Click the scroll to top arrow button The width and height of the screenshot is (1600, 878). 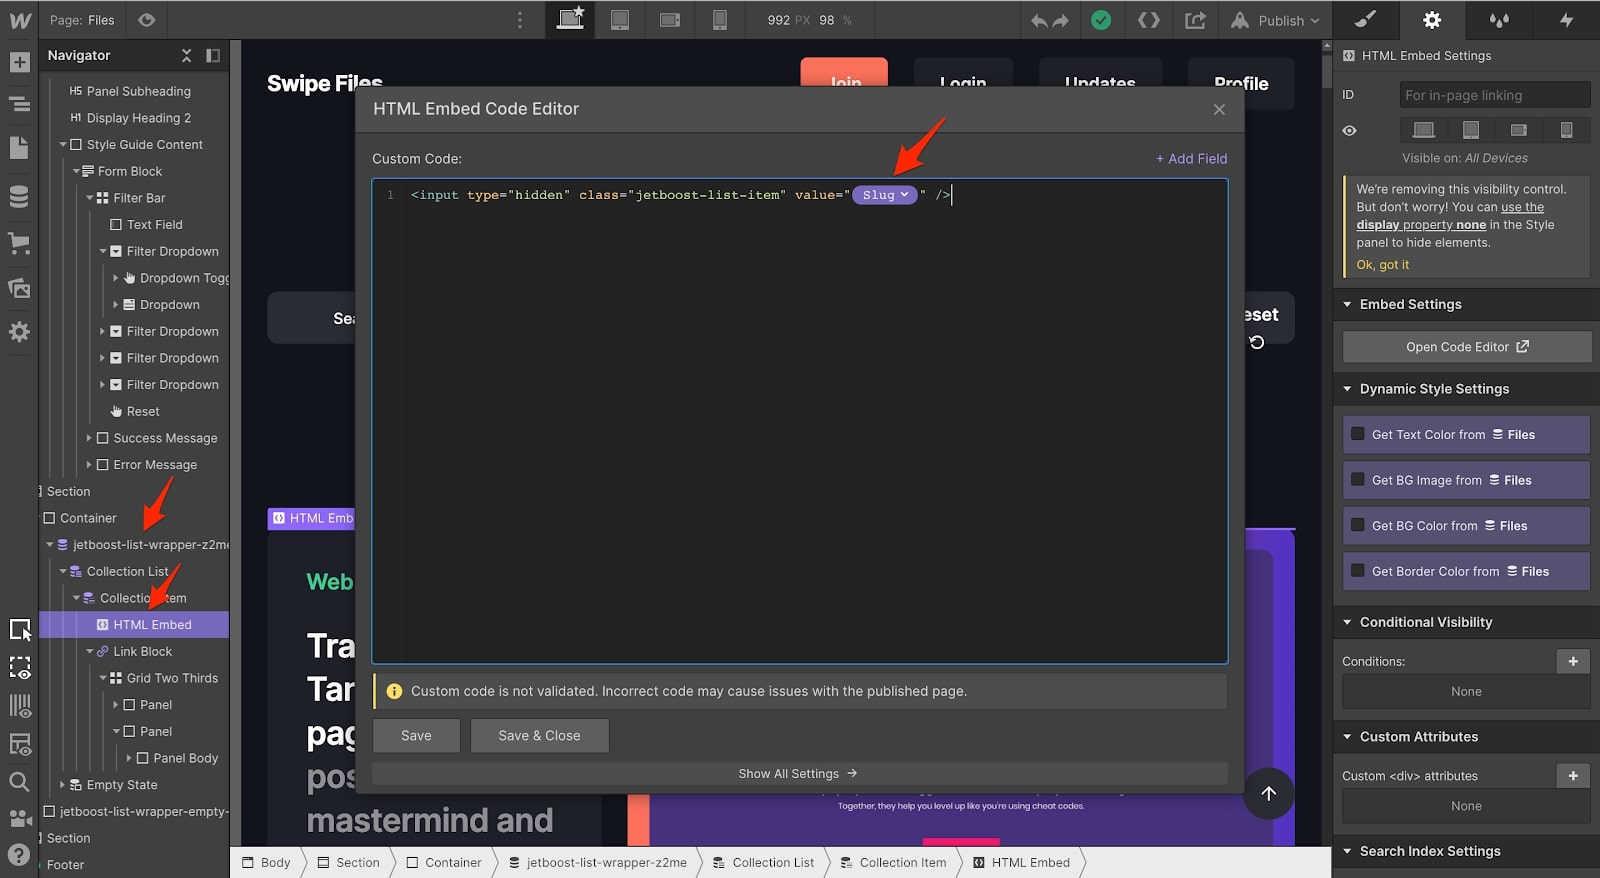[x=1268, y=793]
